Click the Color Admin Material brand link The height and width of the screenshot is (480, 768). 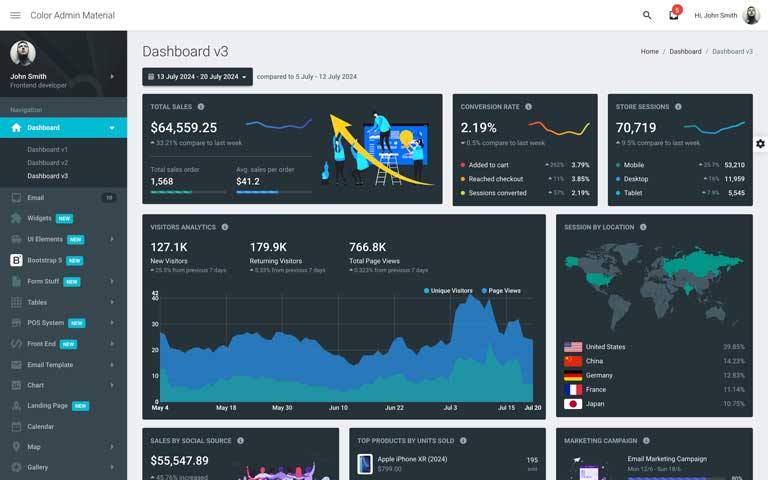pos(72,15)
